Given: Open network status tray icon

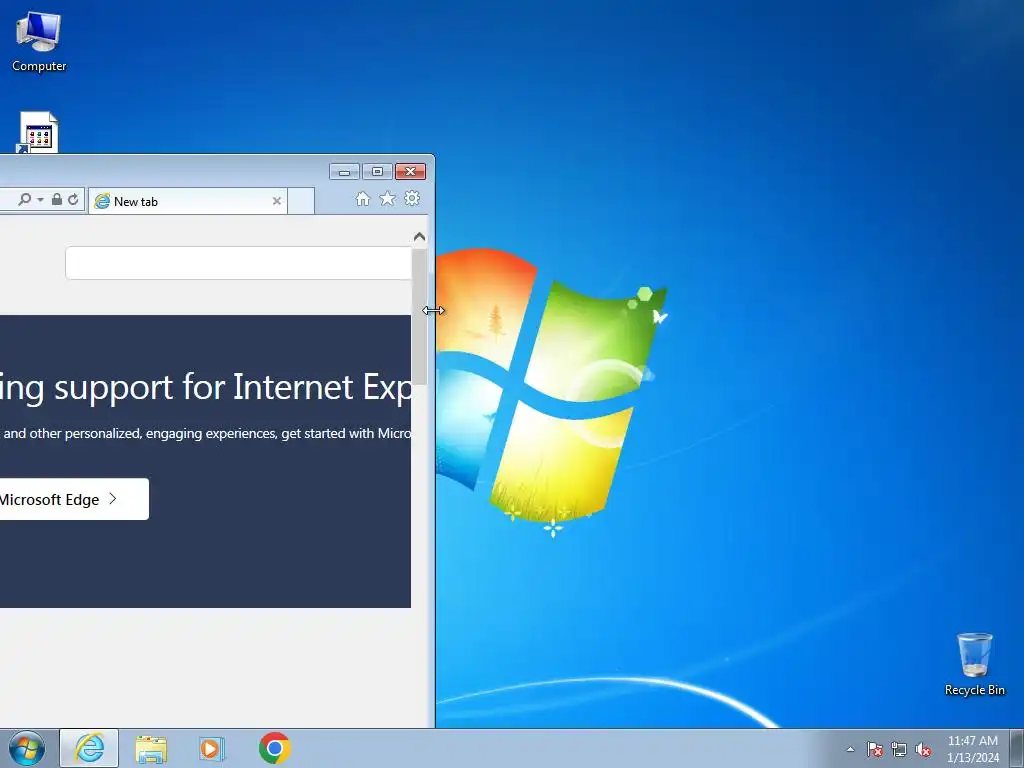Looking at the screenshot, I should (x=899, y=749).
